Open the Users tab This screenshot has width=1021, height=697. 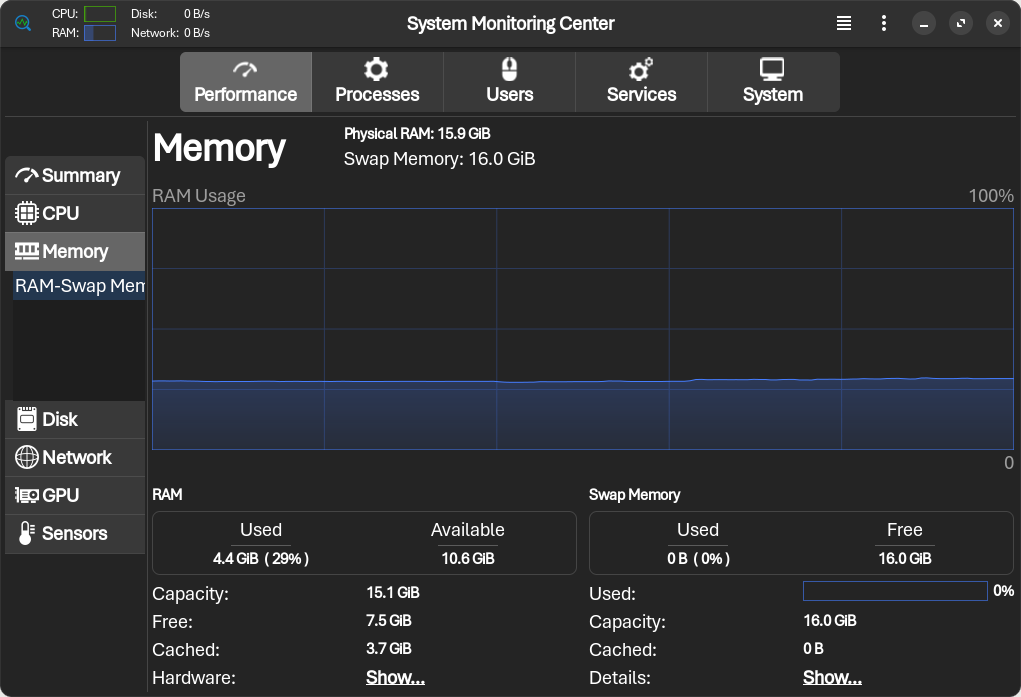(x=509, y=82)
